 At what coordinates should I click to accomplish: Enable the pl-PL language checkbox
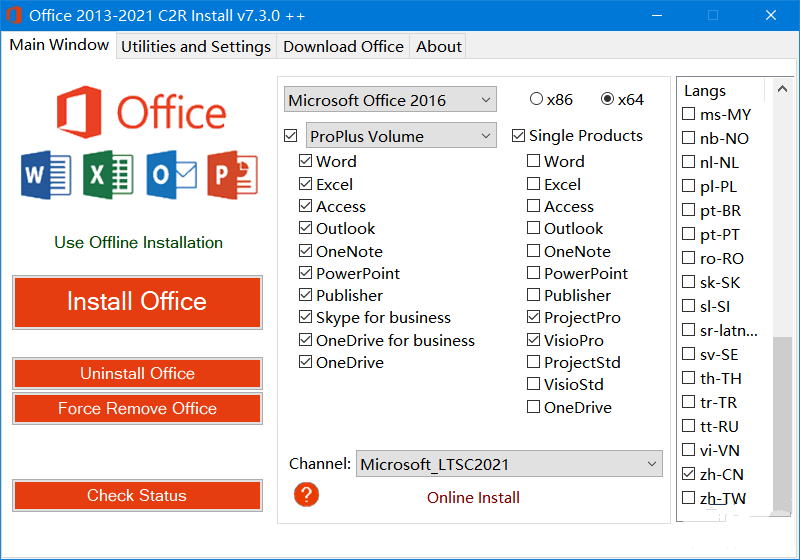click(x=688, y=185)
